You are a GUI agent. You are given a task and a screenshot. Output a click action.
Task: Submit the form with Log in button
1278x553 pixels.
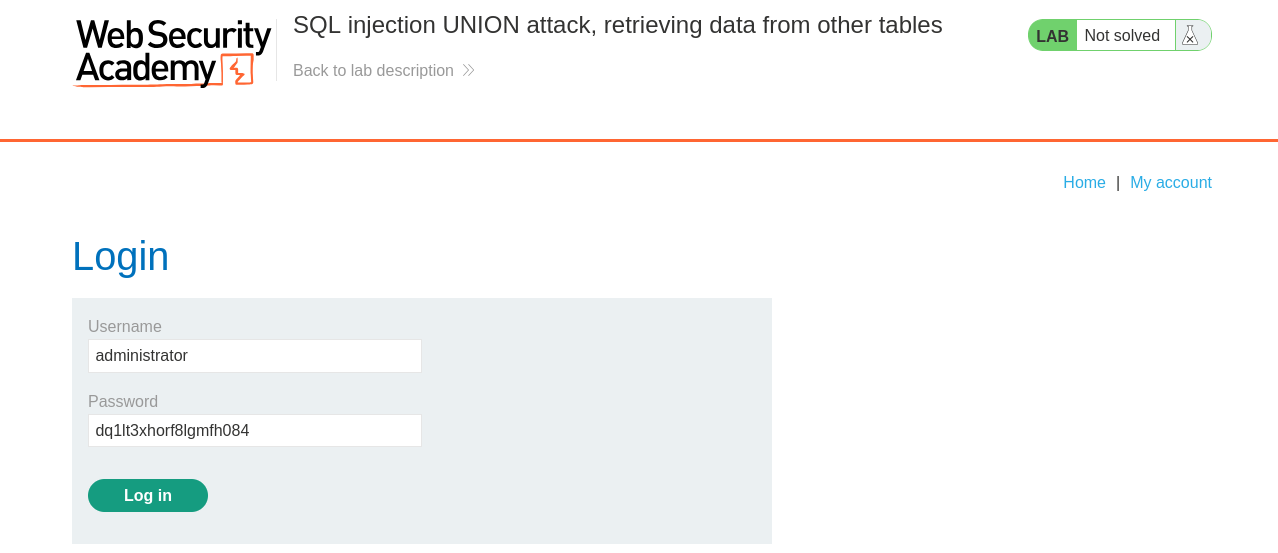(x=148, y=495)
